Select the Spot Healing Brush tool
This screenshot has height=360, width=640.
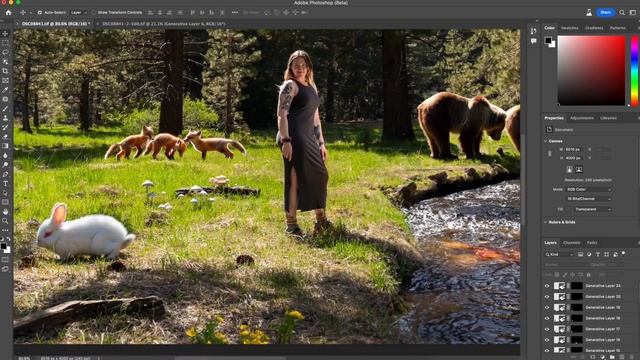(5, 99)
